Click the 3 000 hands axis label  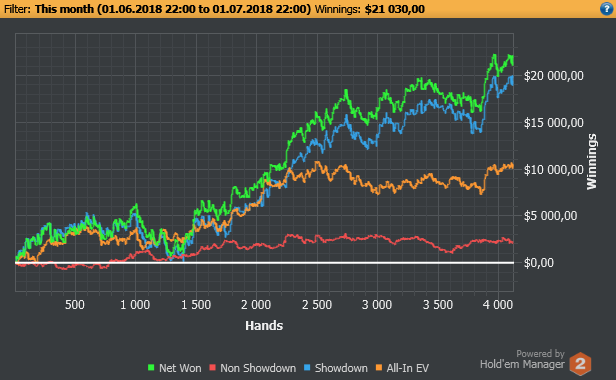pos(377,305)
